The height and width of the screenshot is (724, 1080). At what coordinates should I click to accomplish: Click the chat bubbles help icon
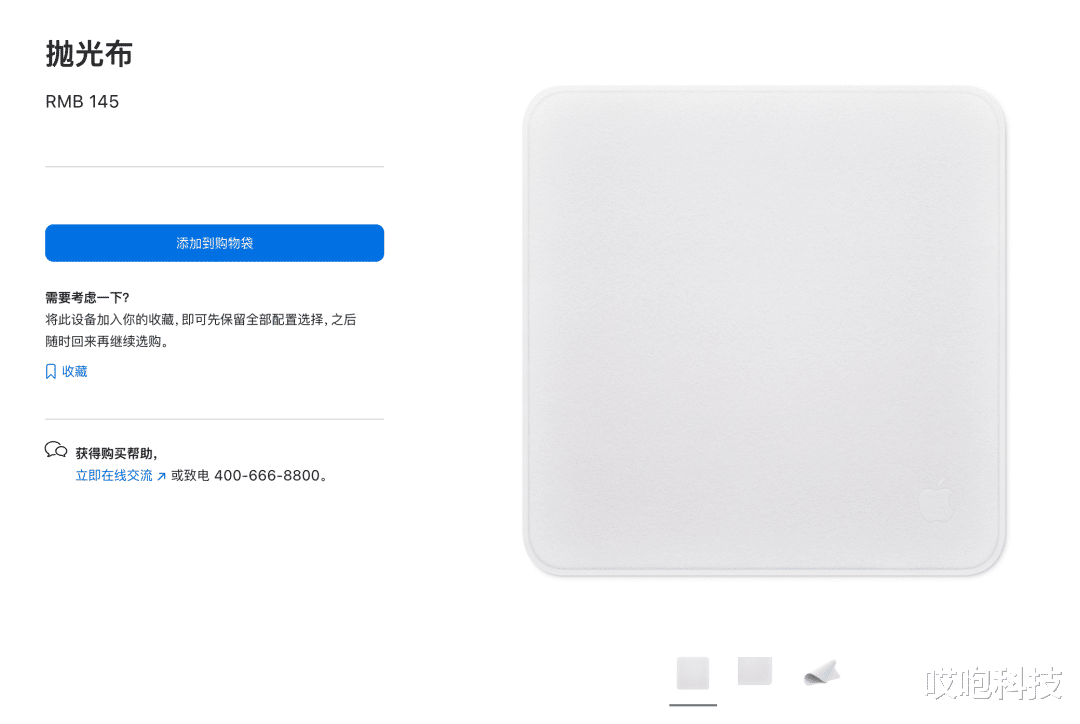(x=56, y=450)
